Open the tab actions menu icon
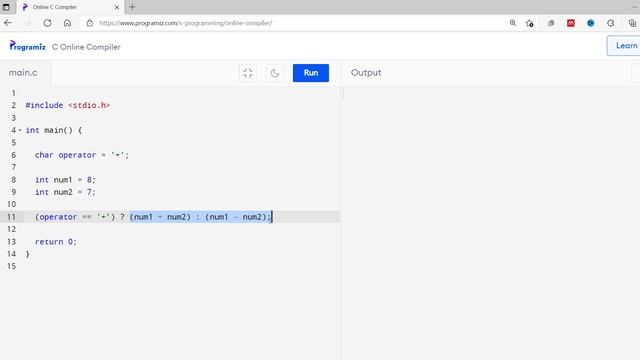The image size is (640, 360). click(6, 7)
